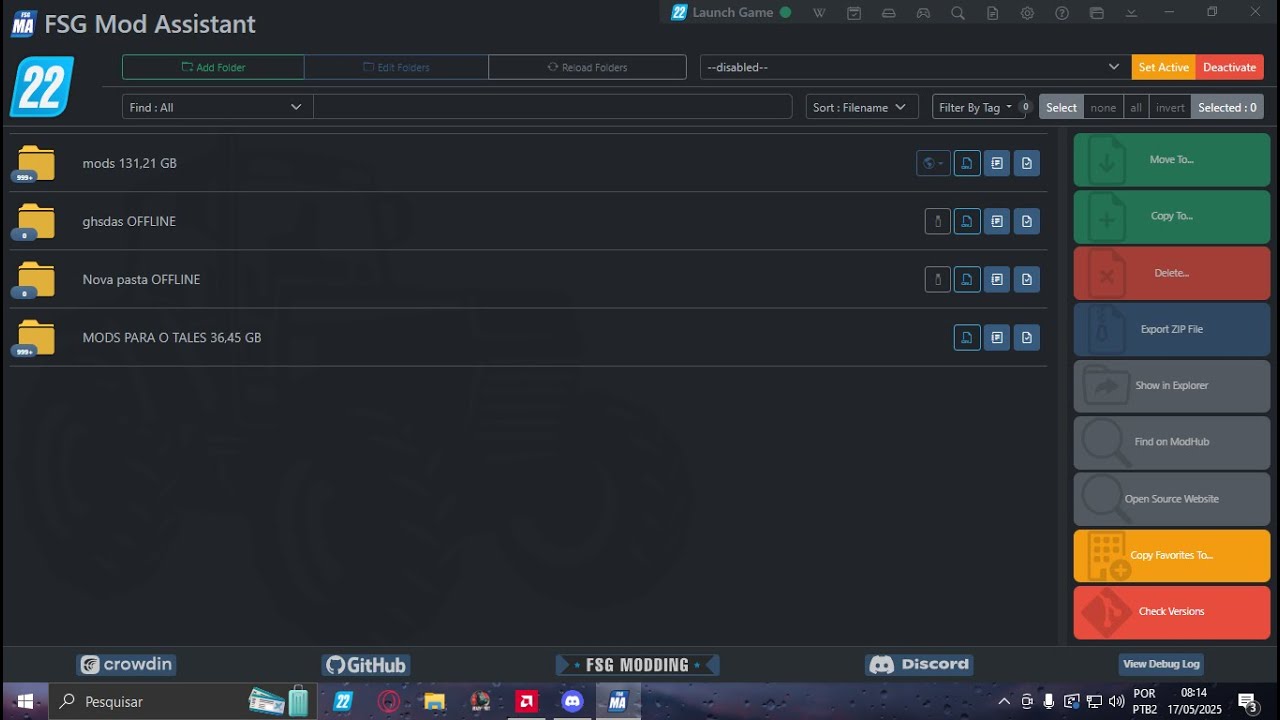
Task: Click Show in Explorer button
Action: (1172, 386)
